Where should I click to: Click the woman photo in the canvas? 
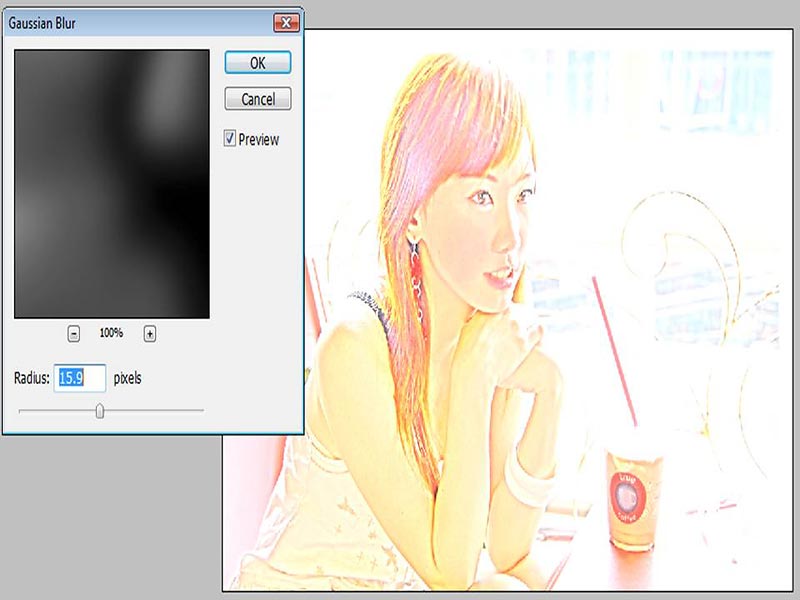pos(508,310)
